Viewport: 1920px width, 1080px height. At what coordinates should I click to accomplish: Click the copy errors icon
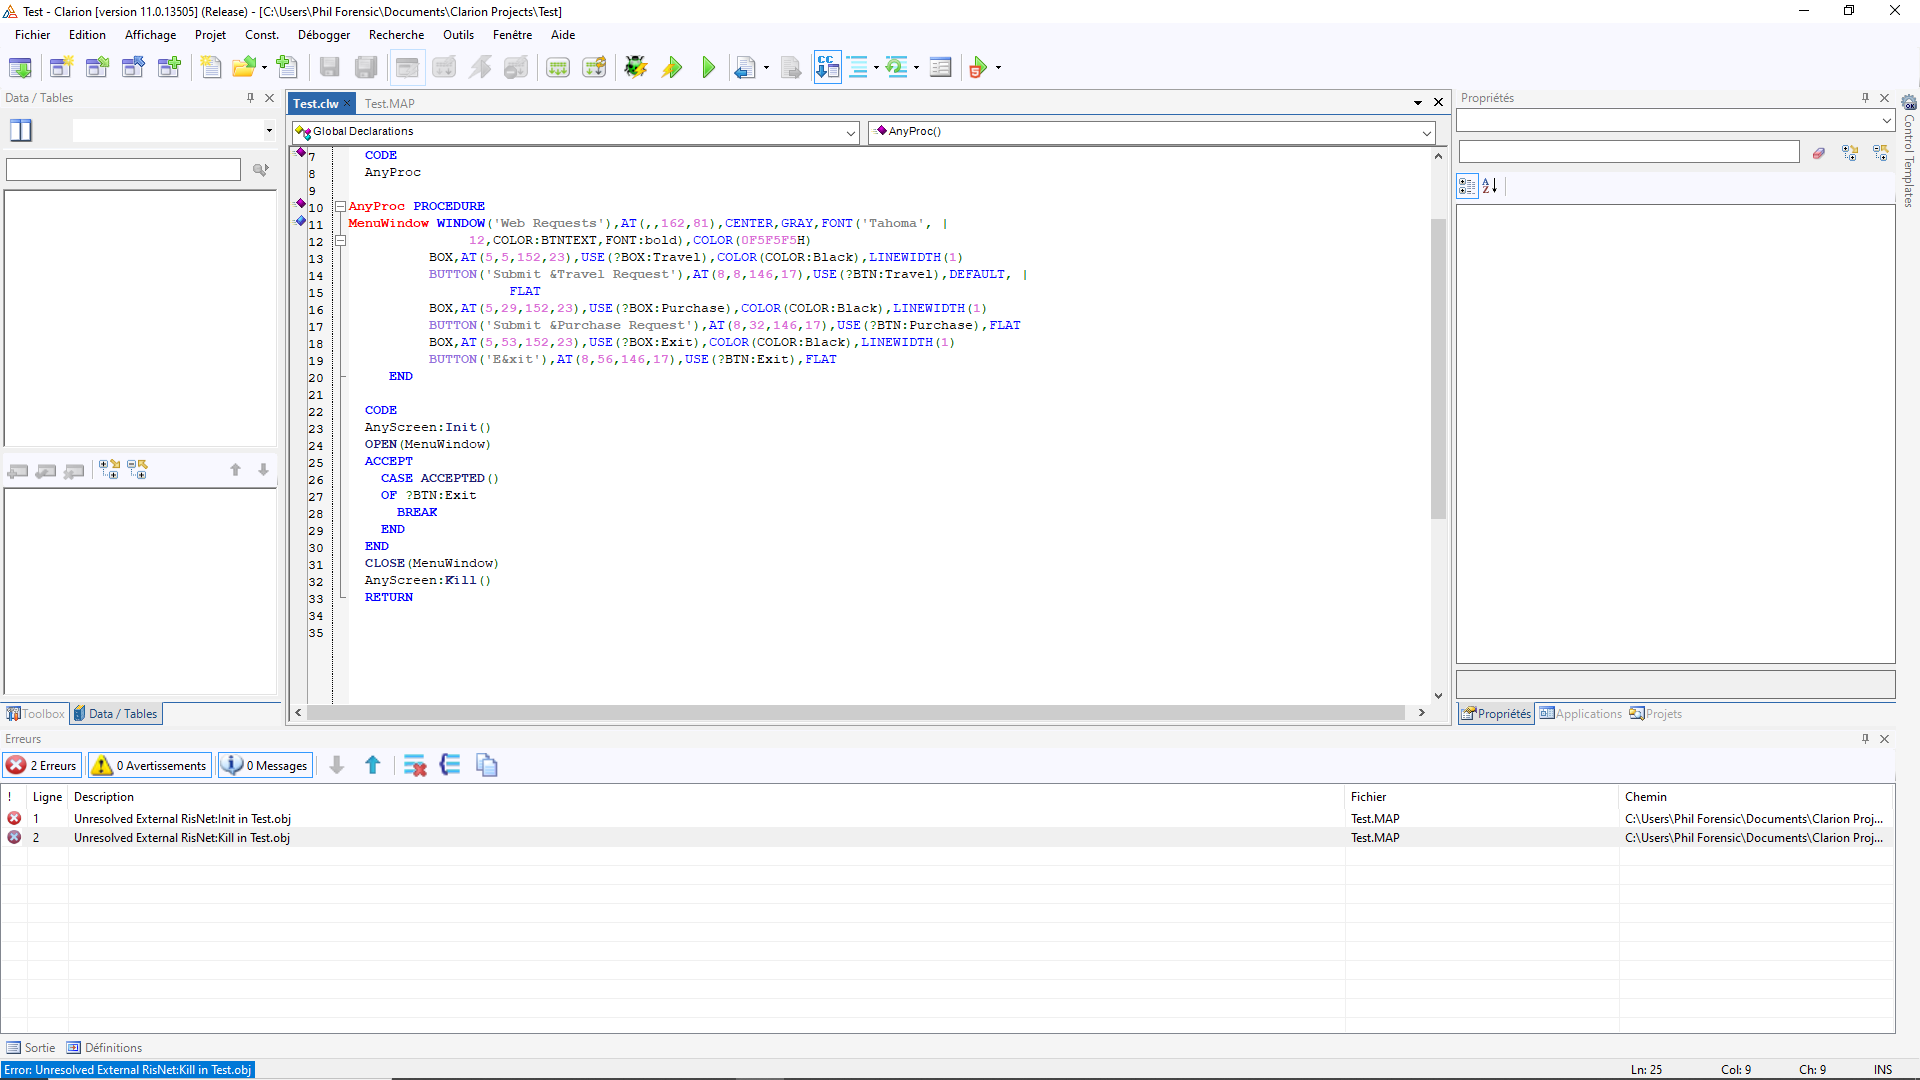pyautogui.click(x=487, y=765)
